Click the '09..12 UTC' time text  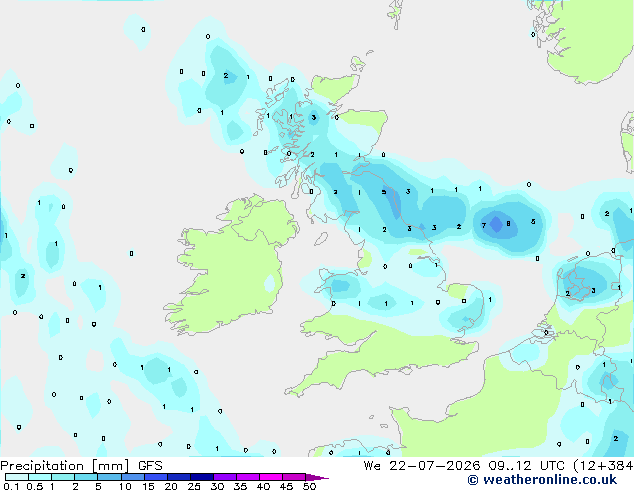coord(526,466)
